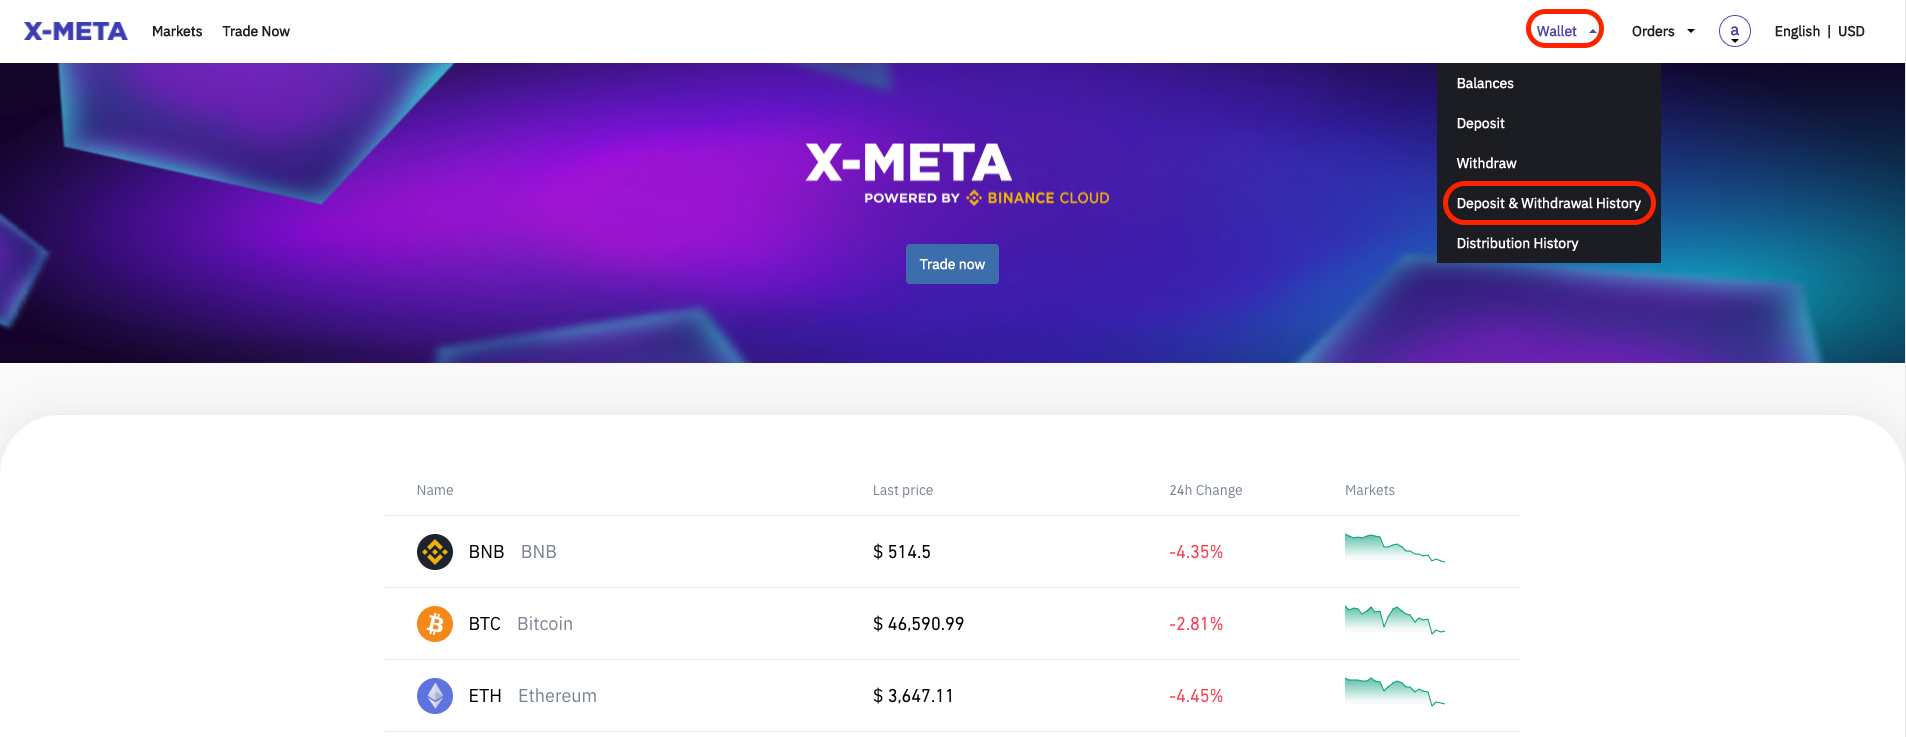Open Deposit & Withdrawal History

pyautogui.click(x=1548, y=203)
